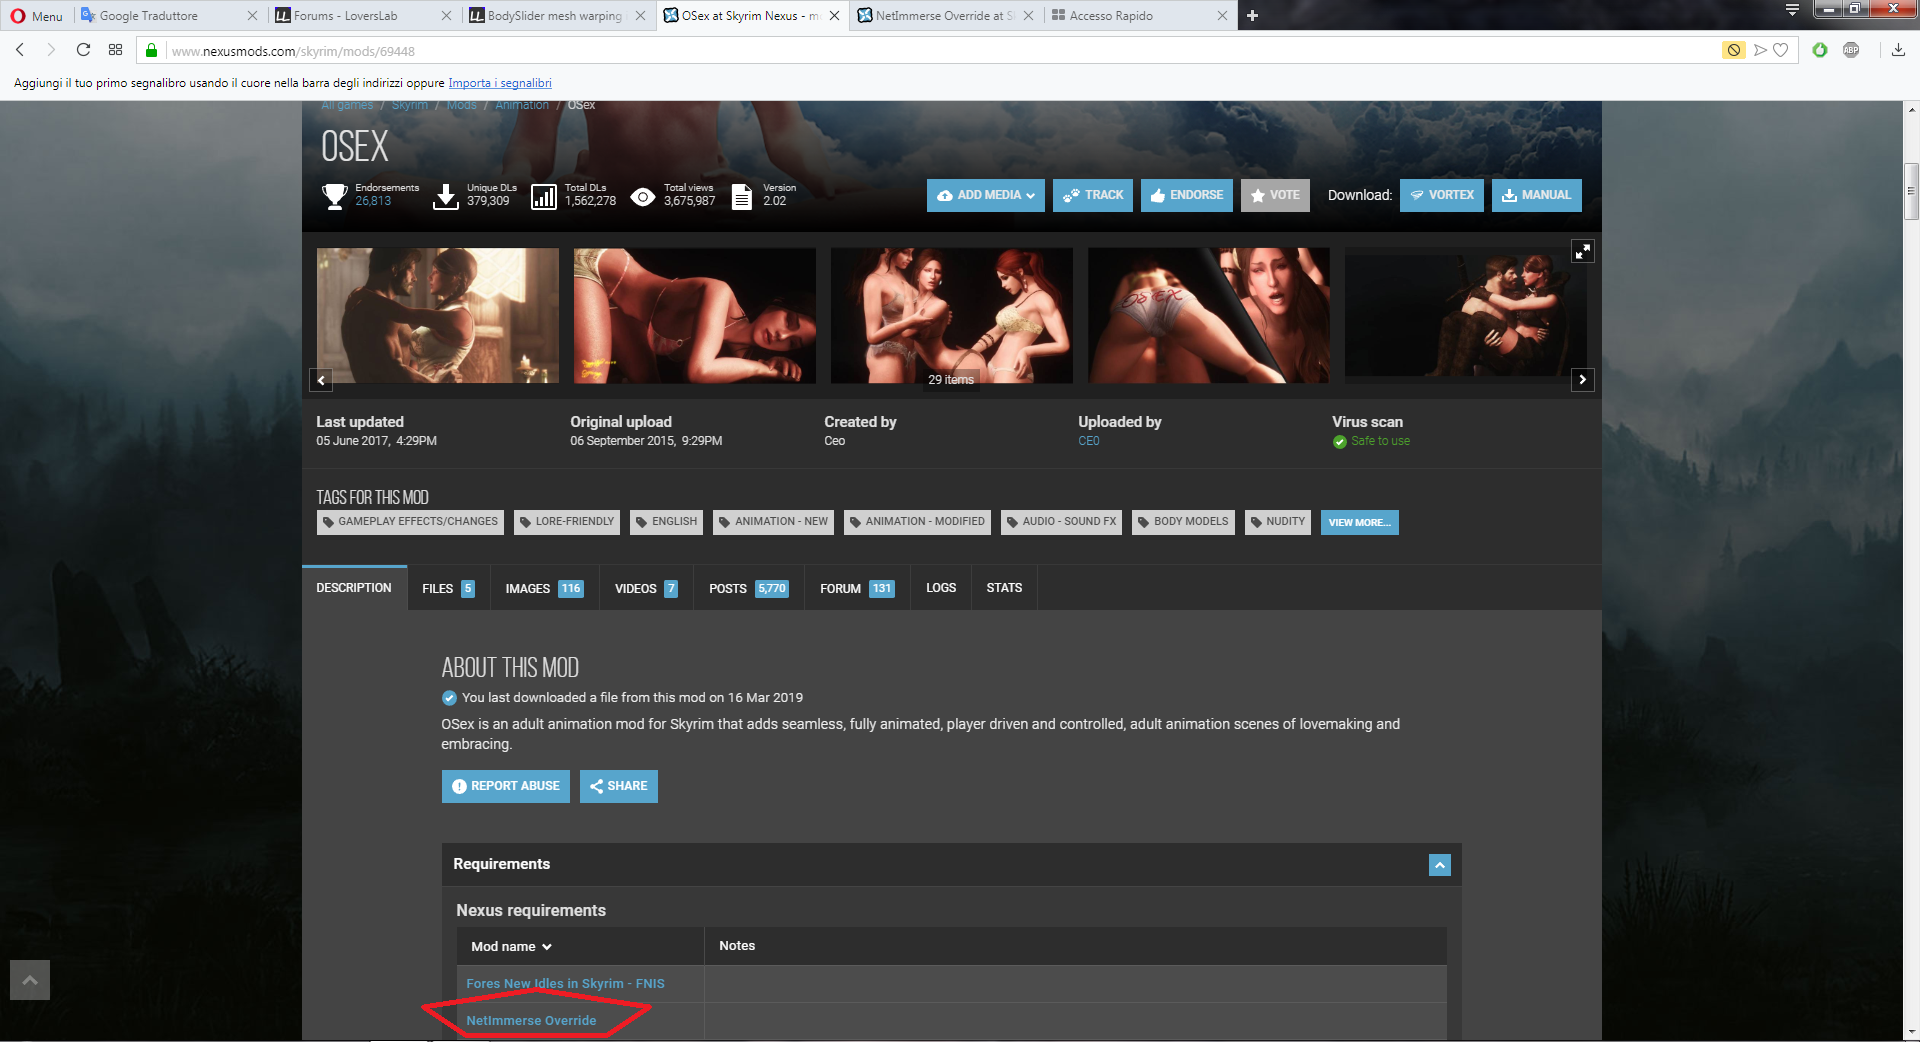Click the page's vertical scrollbar thumb
This screenshot has width=1920, height=1042.
[x=1911, y=191]
